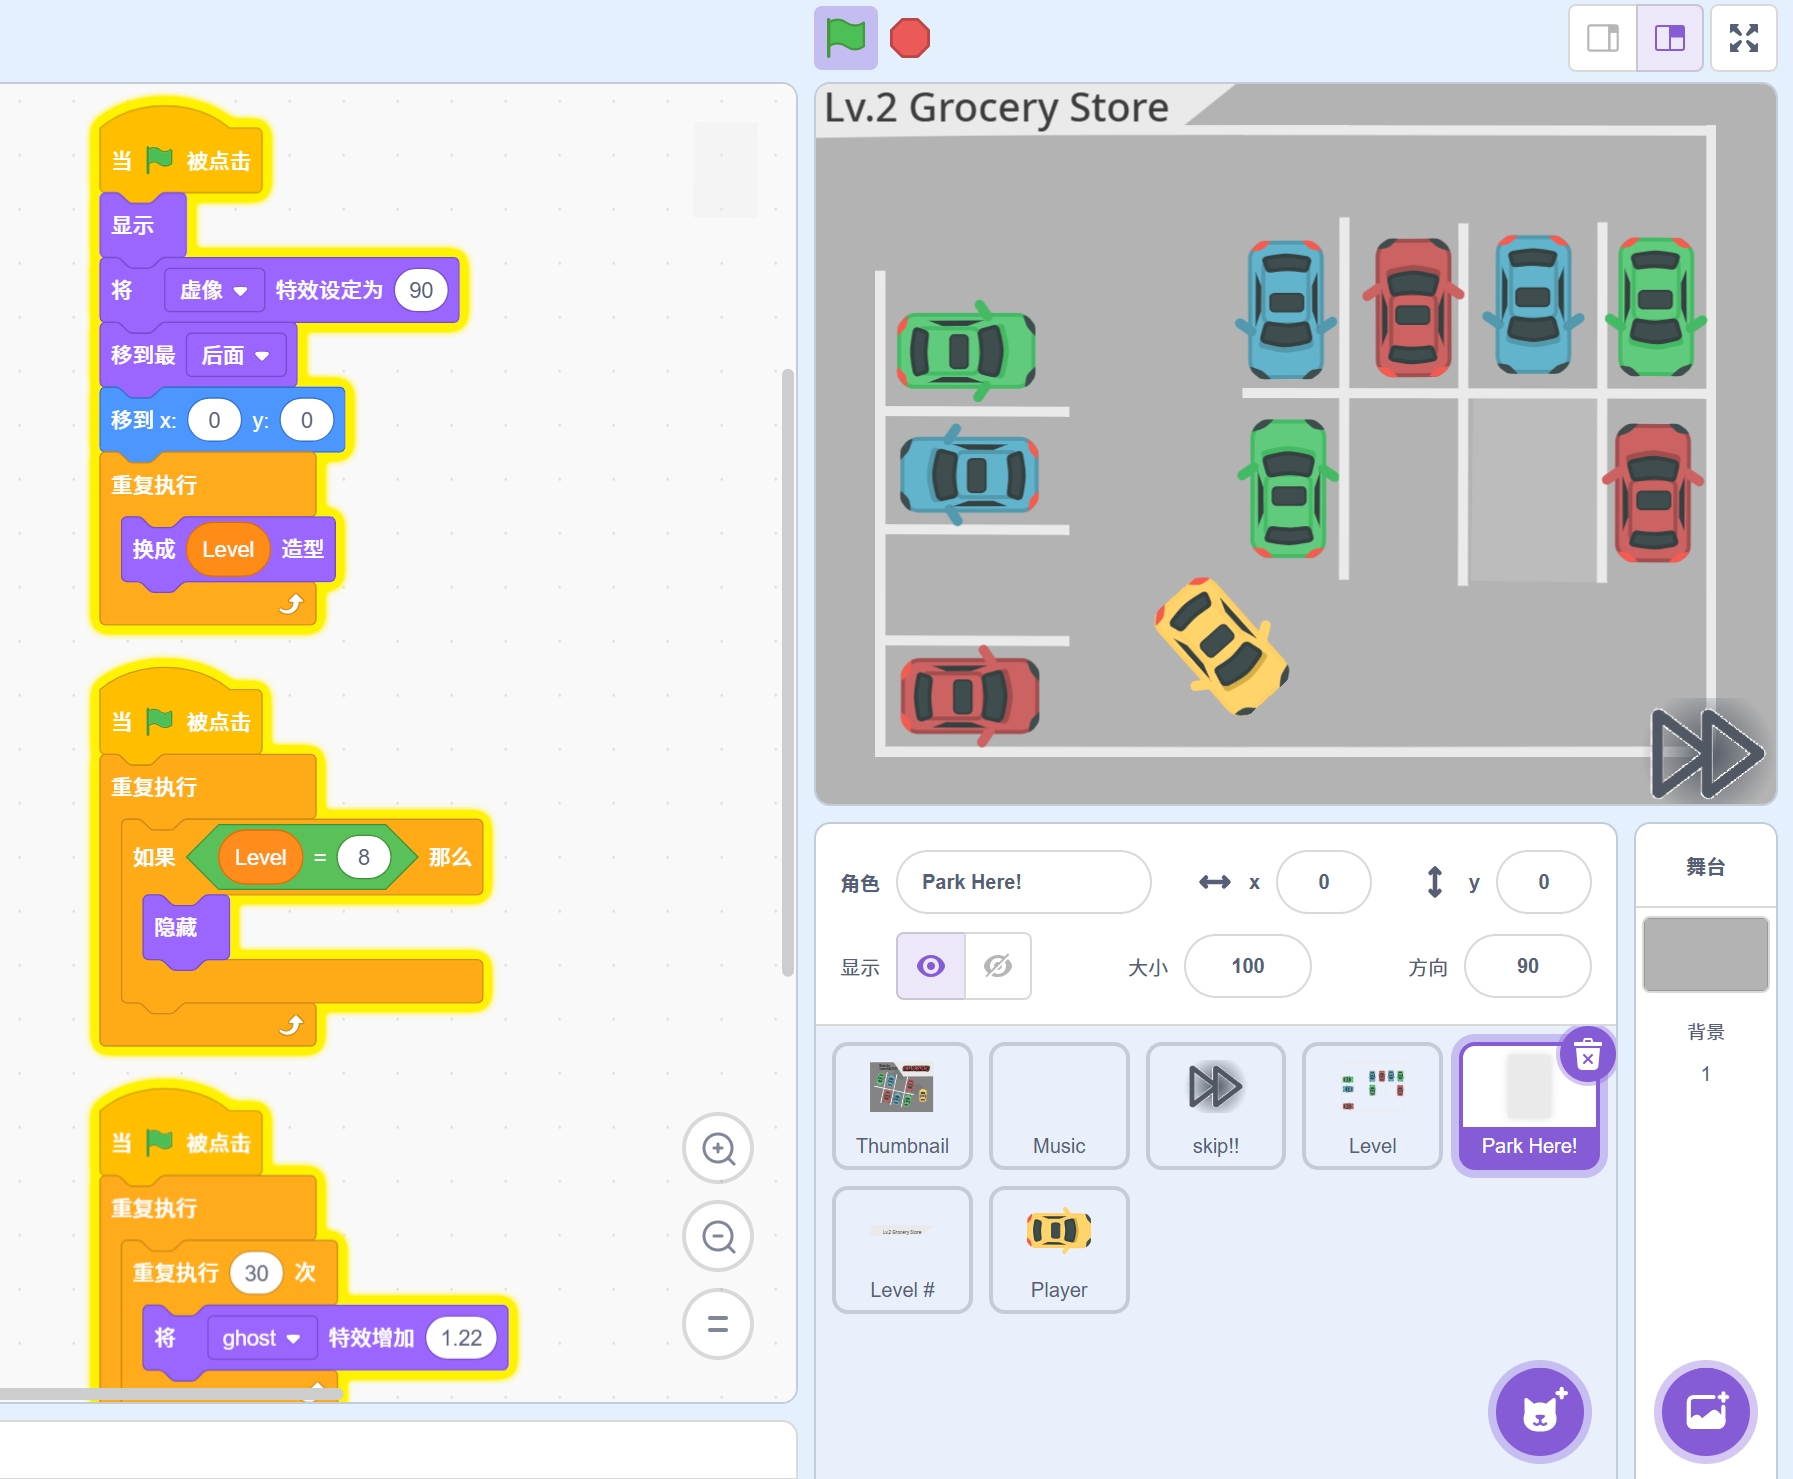
Task: Select the Music sprite
Action: 1058,1105
